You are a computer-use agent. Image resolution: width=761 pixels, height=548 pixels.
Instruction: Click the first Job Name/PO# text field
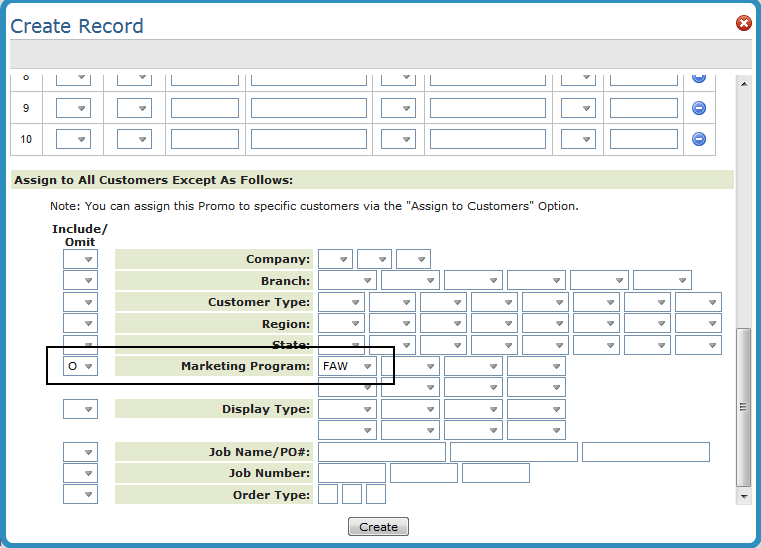tap(382, 452)
